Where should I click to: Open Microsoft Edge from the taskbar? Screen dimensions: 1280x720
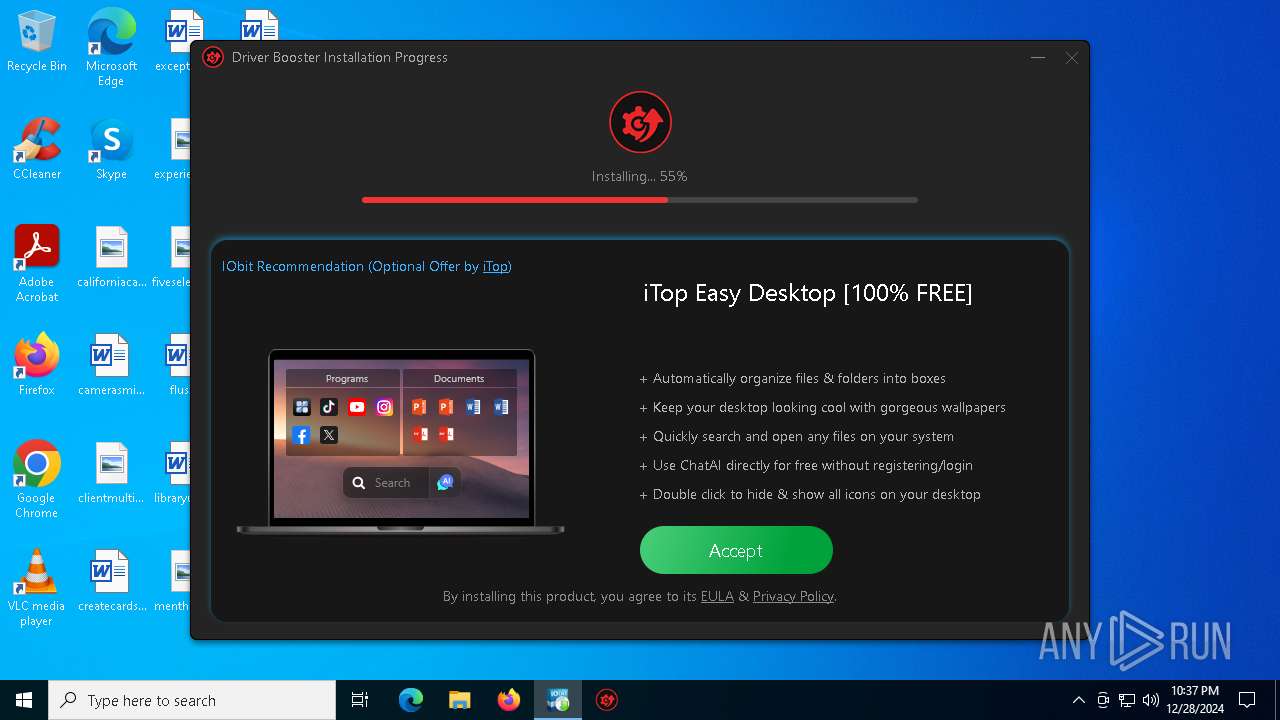coord(411,700)
